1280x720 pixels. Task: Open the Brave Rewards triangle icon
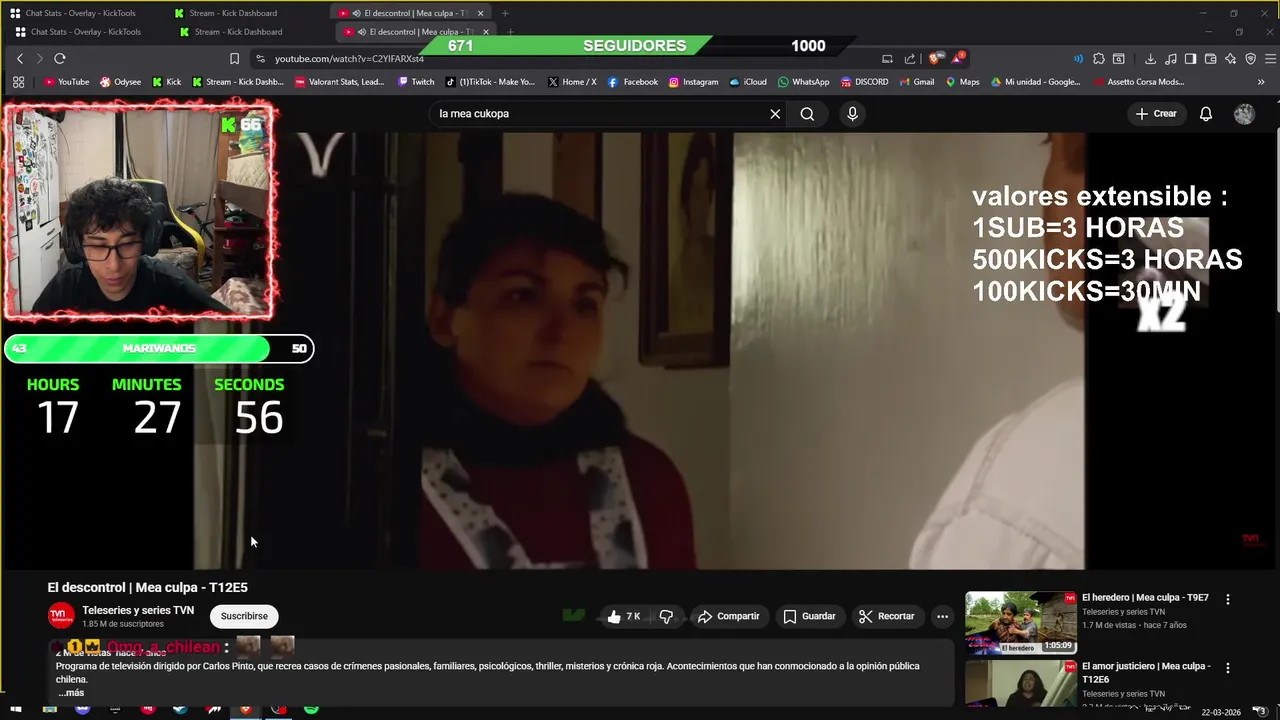[958, 59]
